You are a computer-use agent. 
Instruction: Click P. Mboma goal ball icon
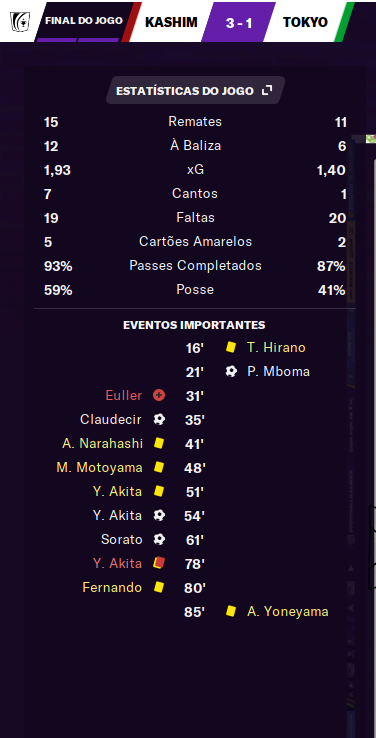tap(231, 371)
